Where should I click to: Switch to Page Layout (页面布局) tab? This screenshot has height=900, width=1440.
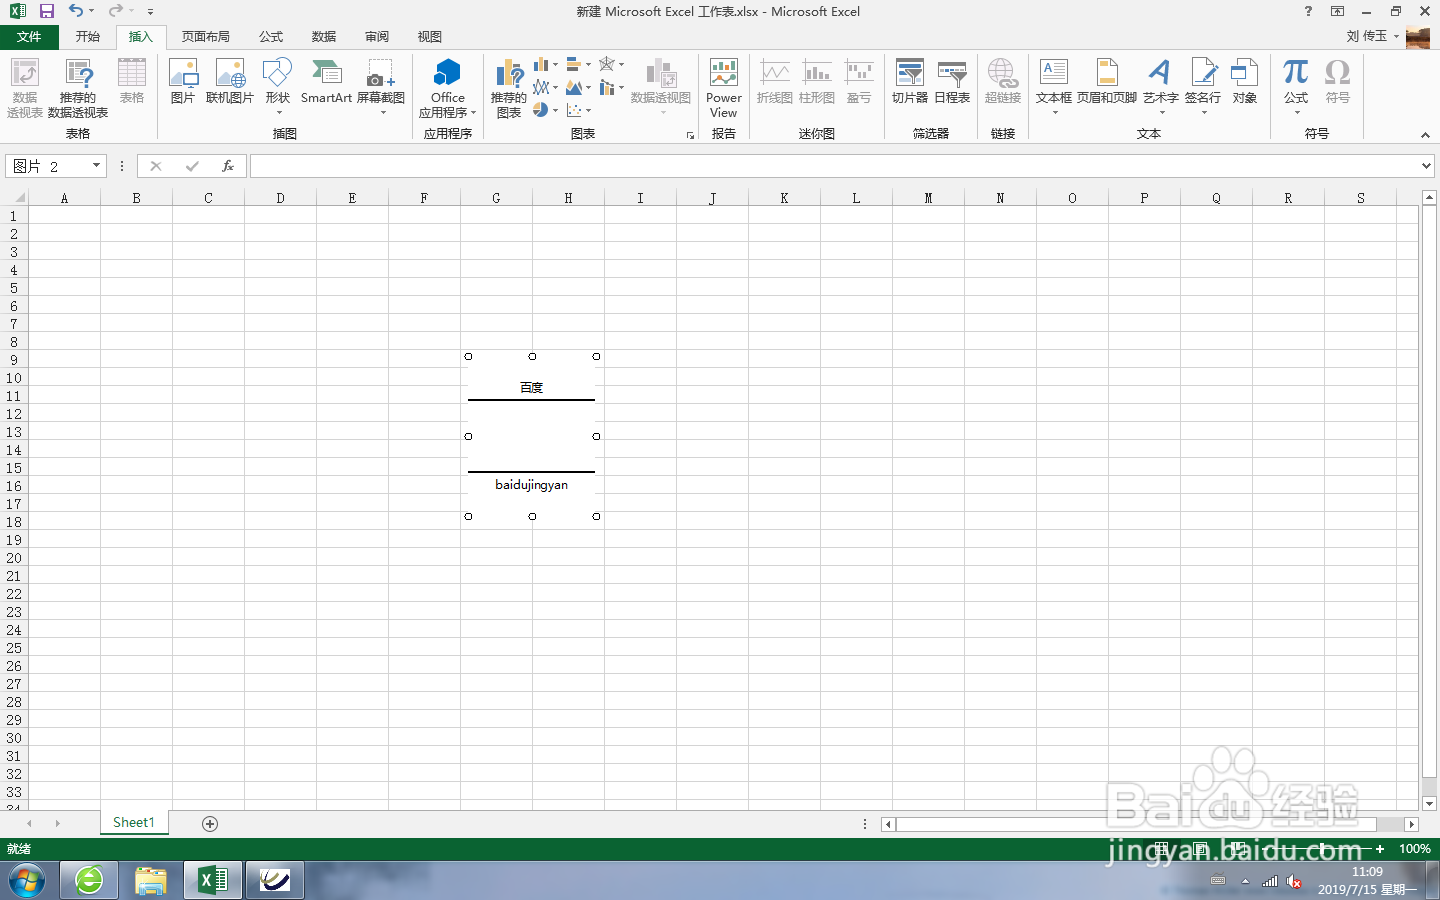click(x=206, y=37)
